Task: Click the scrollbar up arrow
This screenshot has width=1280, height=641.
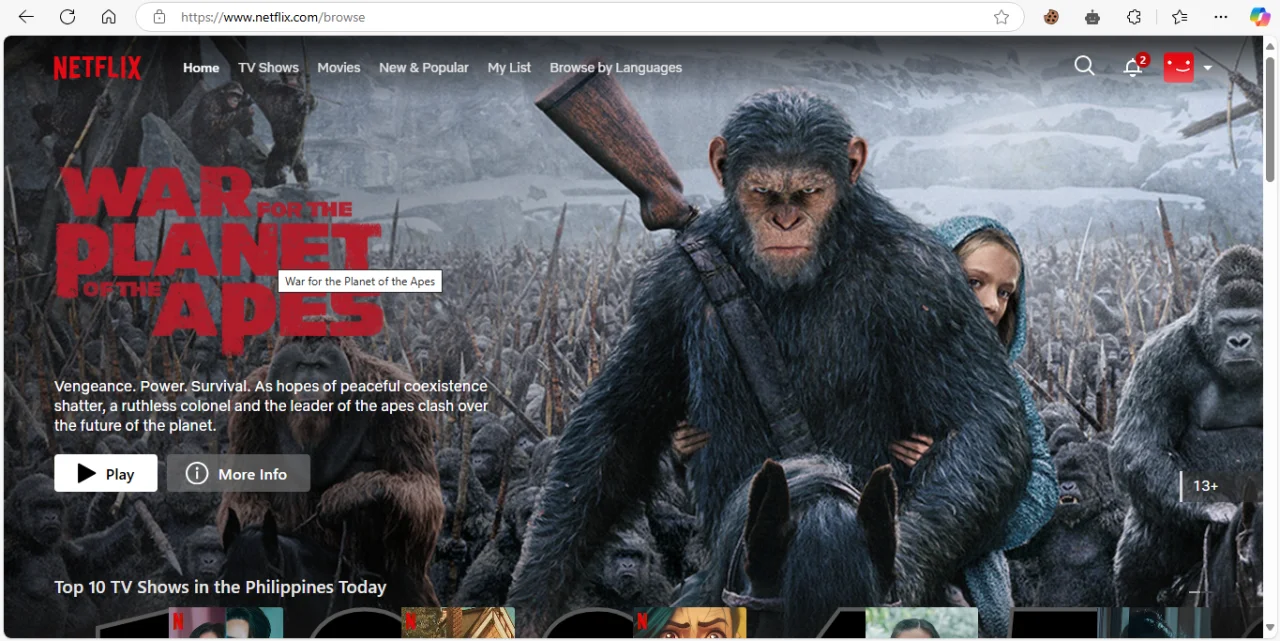Action: (x=1271, y=46)
